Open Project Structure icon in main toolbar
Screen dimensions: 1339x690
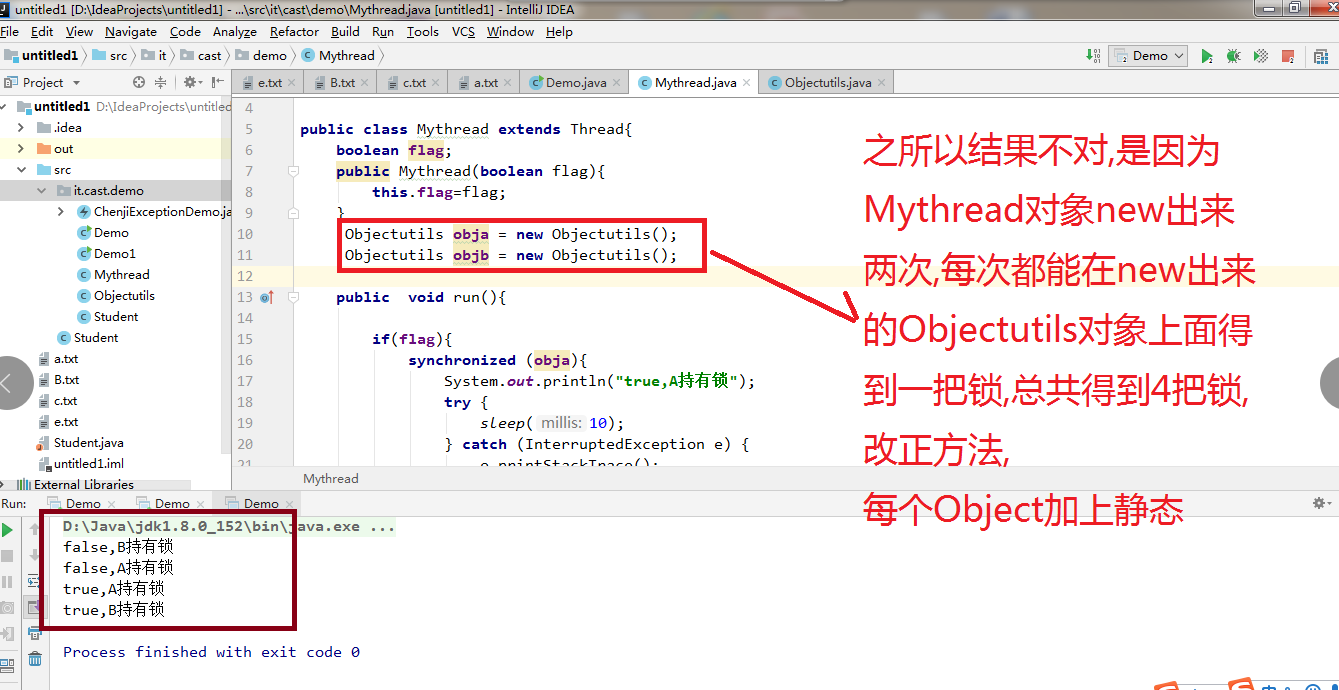coord(1319,56)
